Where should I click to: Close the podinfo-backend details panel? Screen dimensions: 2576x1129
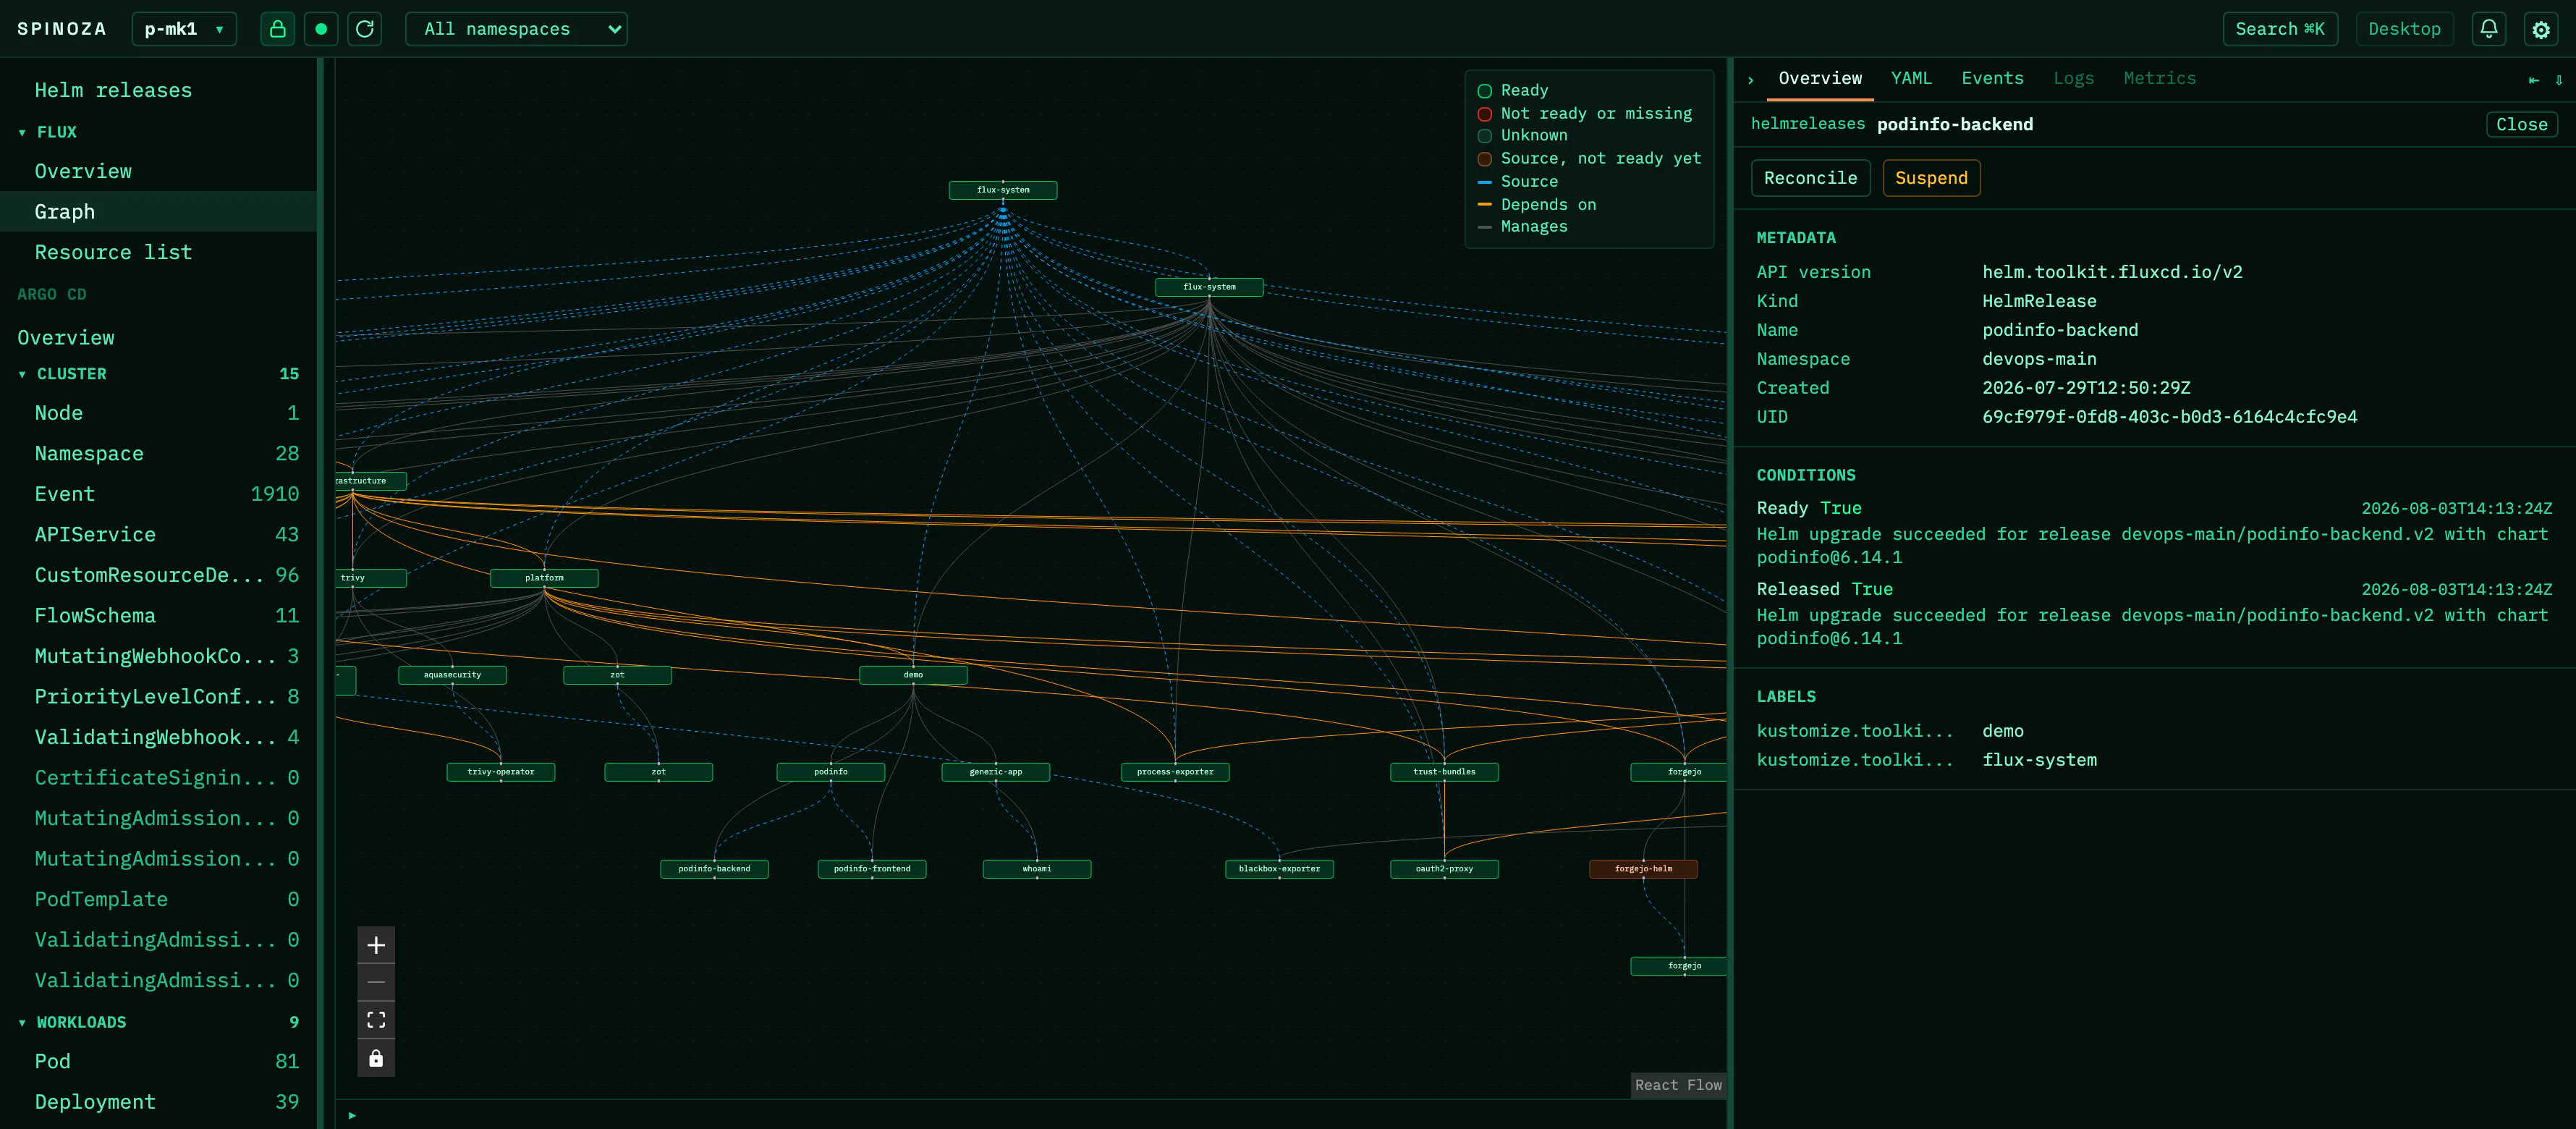click(2521, 124)
